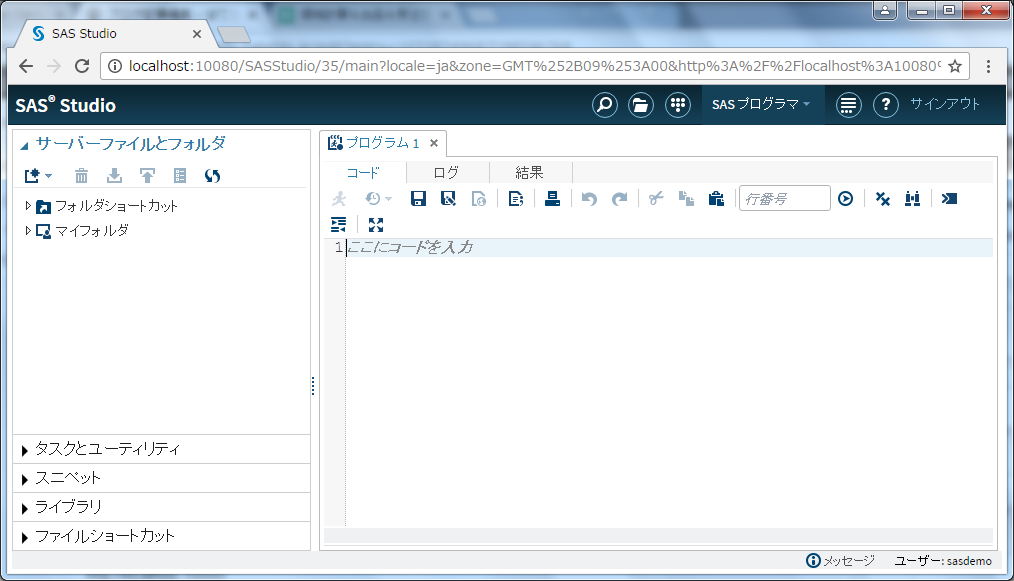Click the メッセージ status link
This screenshot has width=1014, height=581.
pyautogui.click(x=840, y=560)
